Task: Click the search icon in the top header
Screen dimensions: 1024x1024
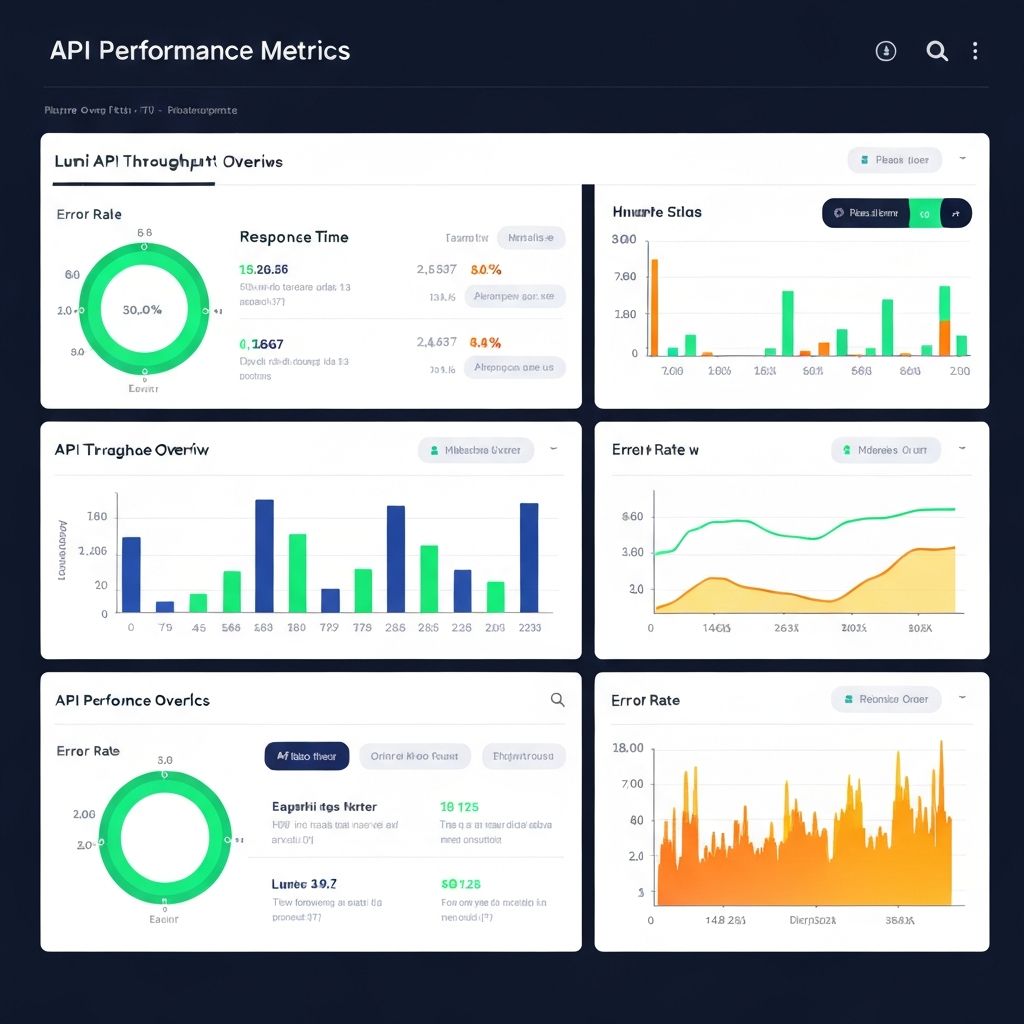Action: pos(937,52)
